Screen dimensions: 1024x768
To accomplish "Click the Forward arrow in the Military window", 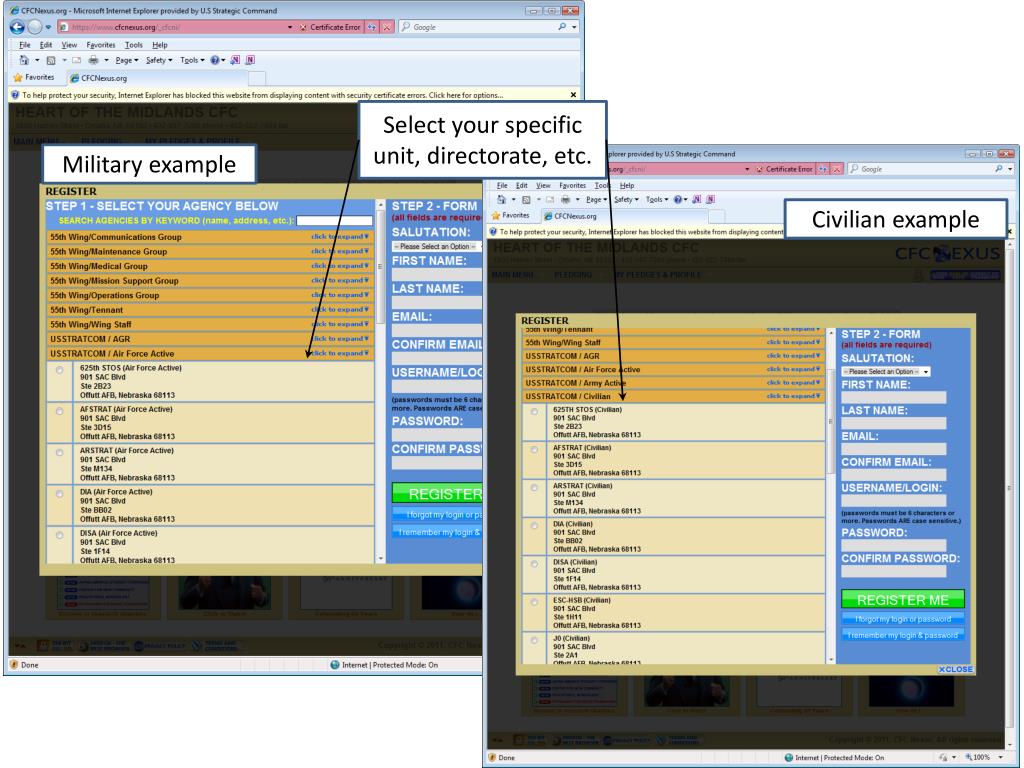I will 35,27.
